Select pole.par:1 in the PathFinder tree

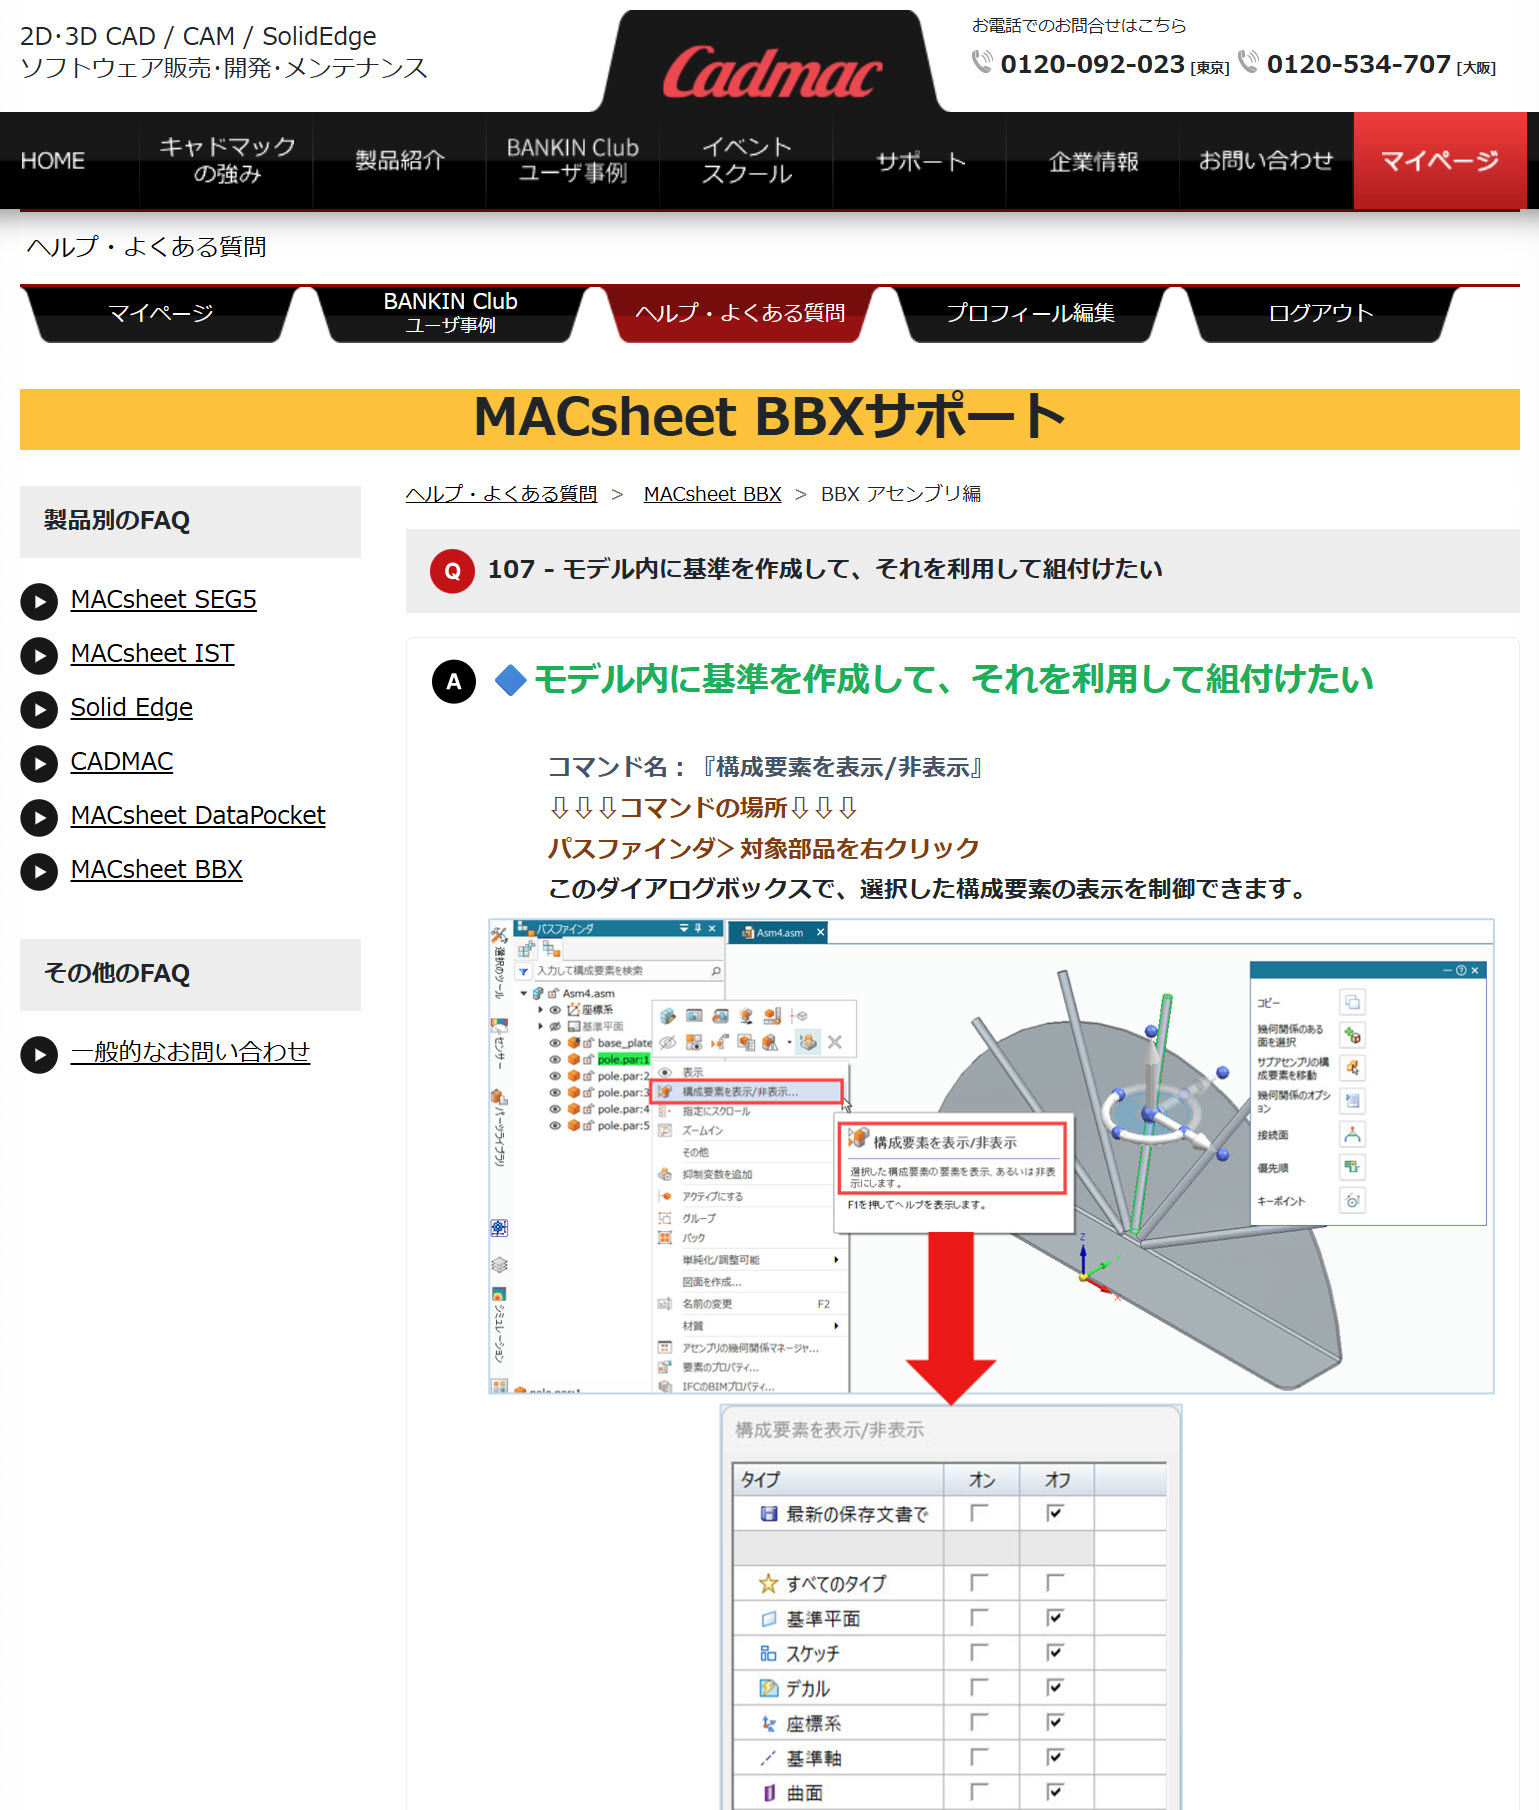[623, 1059]
